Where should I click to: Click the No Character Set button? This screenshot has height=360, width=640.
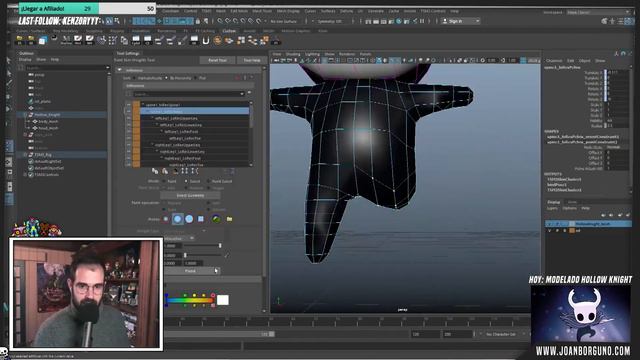(500, 334)
